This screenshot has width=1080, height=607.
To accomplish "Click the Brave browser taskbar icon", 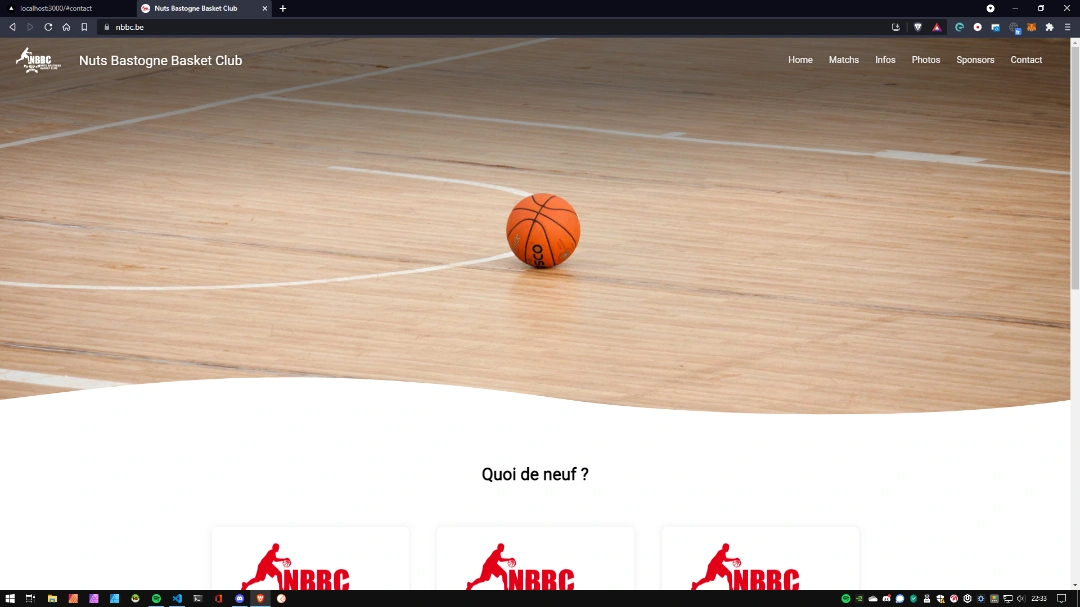I will click(260, 599).
